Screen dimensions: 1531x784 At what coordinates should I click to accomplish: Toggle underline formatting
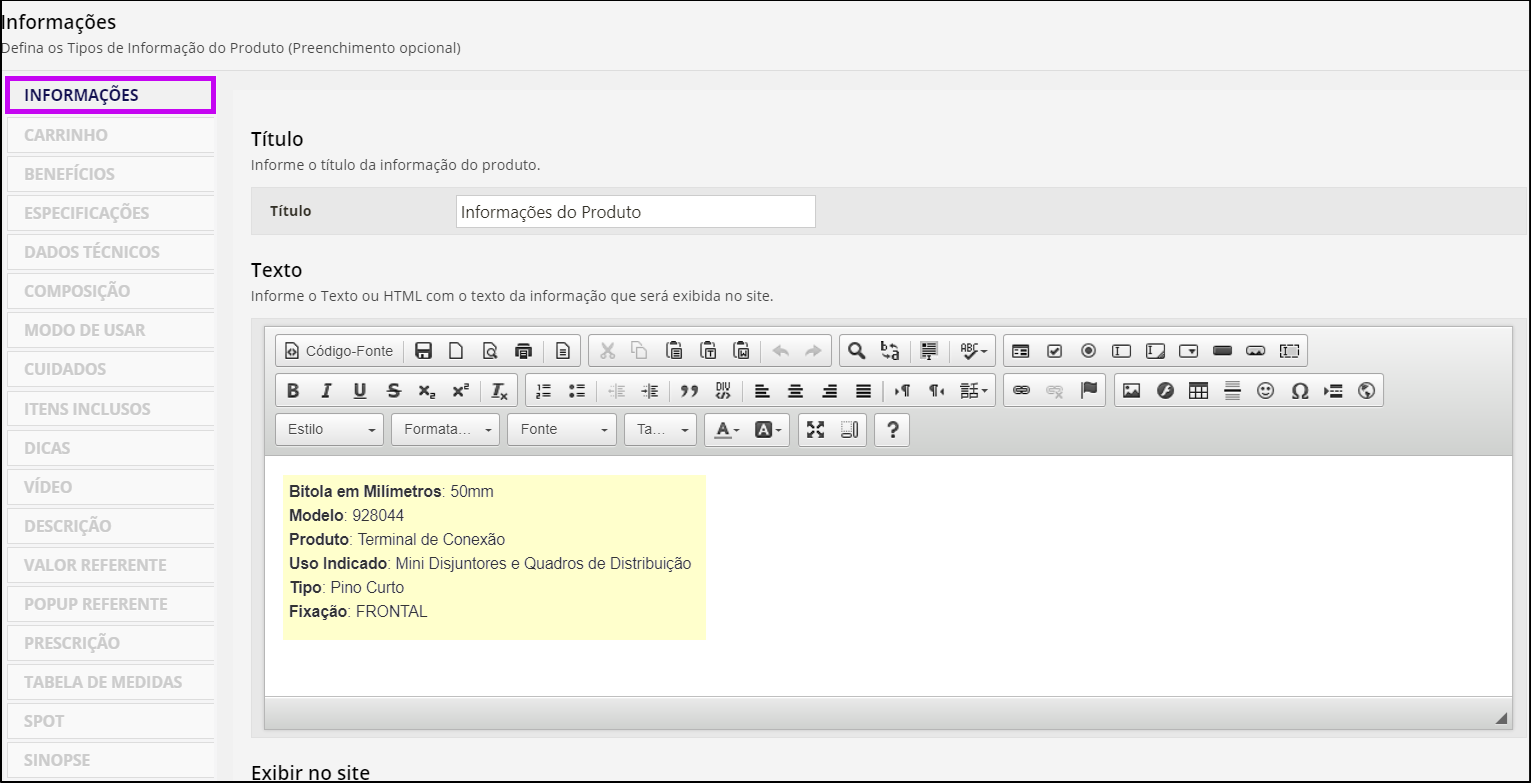pos(360,391)
